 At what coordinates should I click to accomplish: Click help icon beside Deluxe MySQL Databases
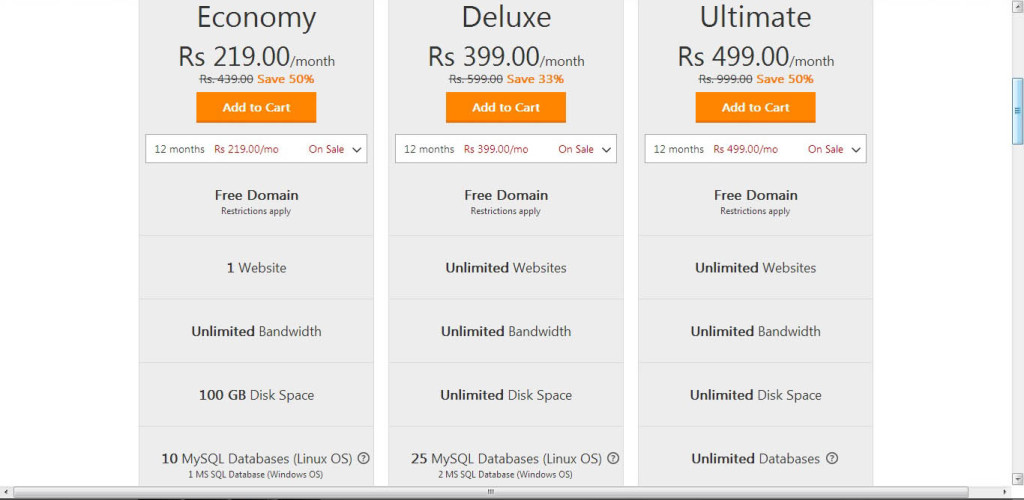tap(613, 458)
